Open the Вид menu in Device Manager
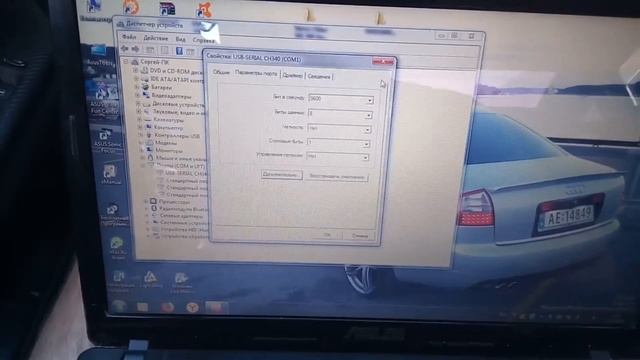The height and width of the screenshot is (360, 640). click(180, 39)
